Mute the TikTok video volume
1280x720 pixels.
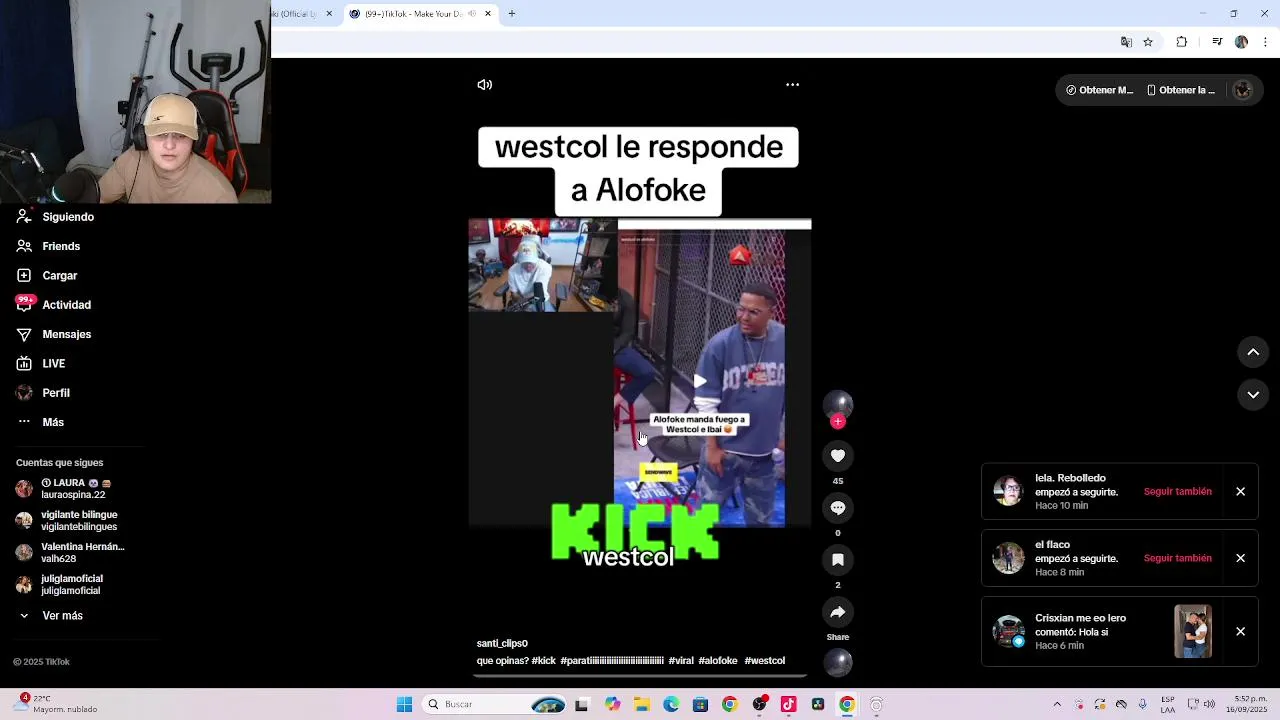point(485,85)
